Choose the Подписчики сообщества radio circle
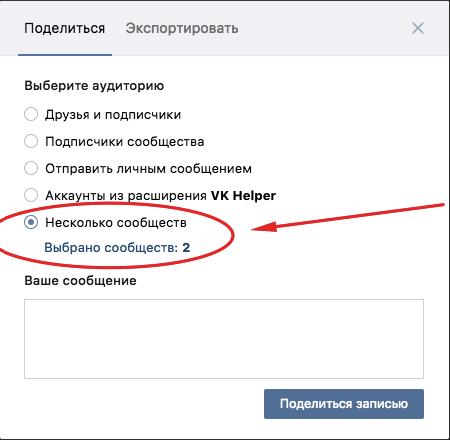Viewport: 450px width, 440px height. (x=31, y=141)
